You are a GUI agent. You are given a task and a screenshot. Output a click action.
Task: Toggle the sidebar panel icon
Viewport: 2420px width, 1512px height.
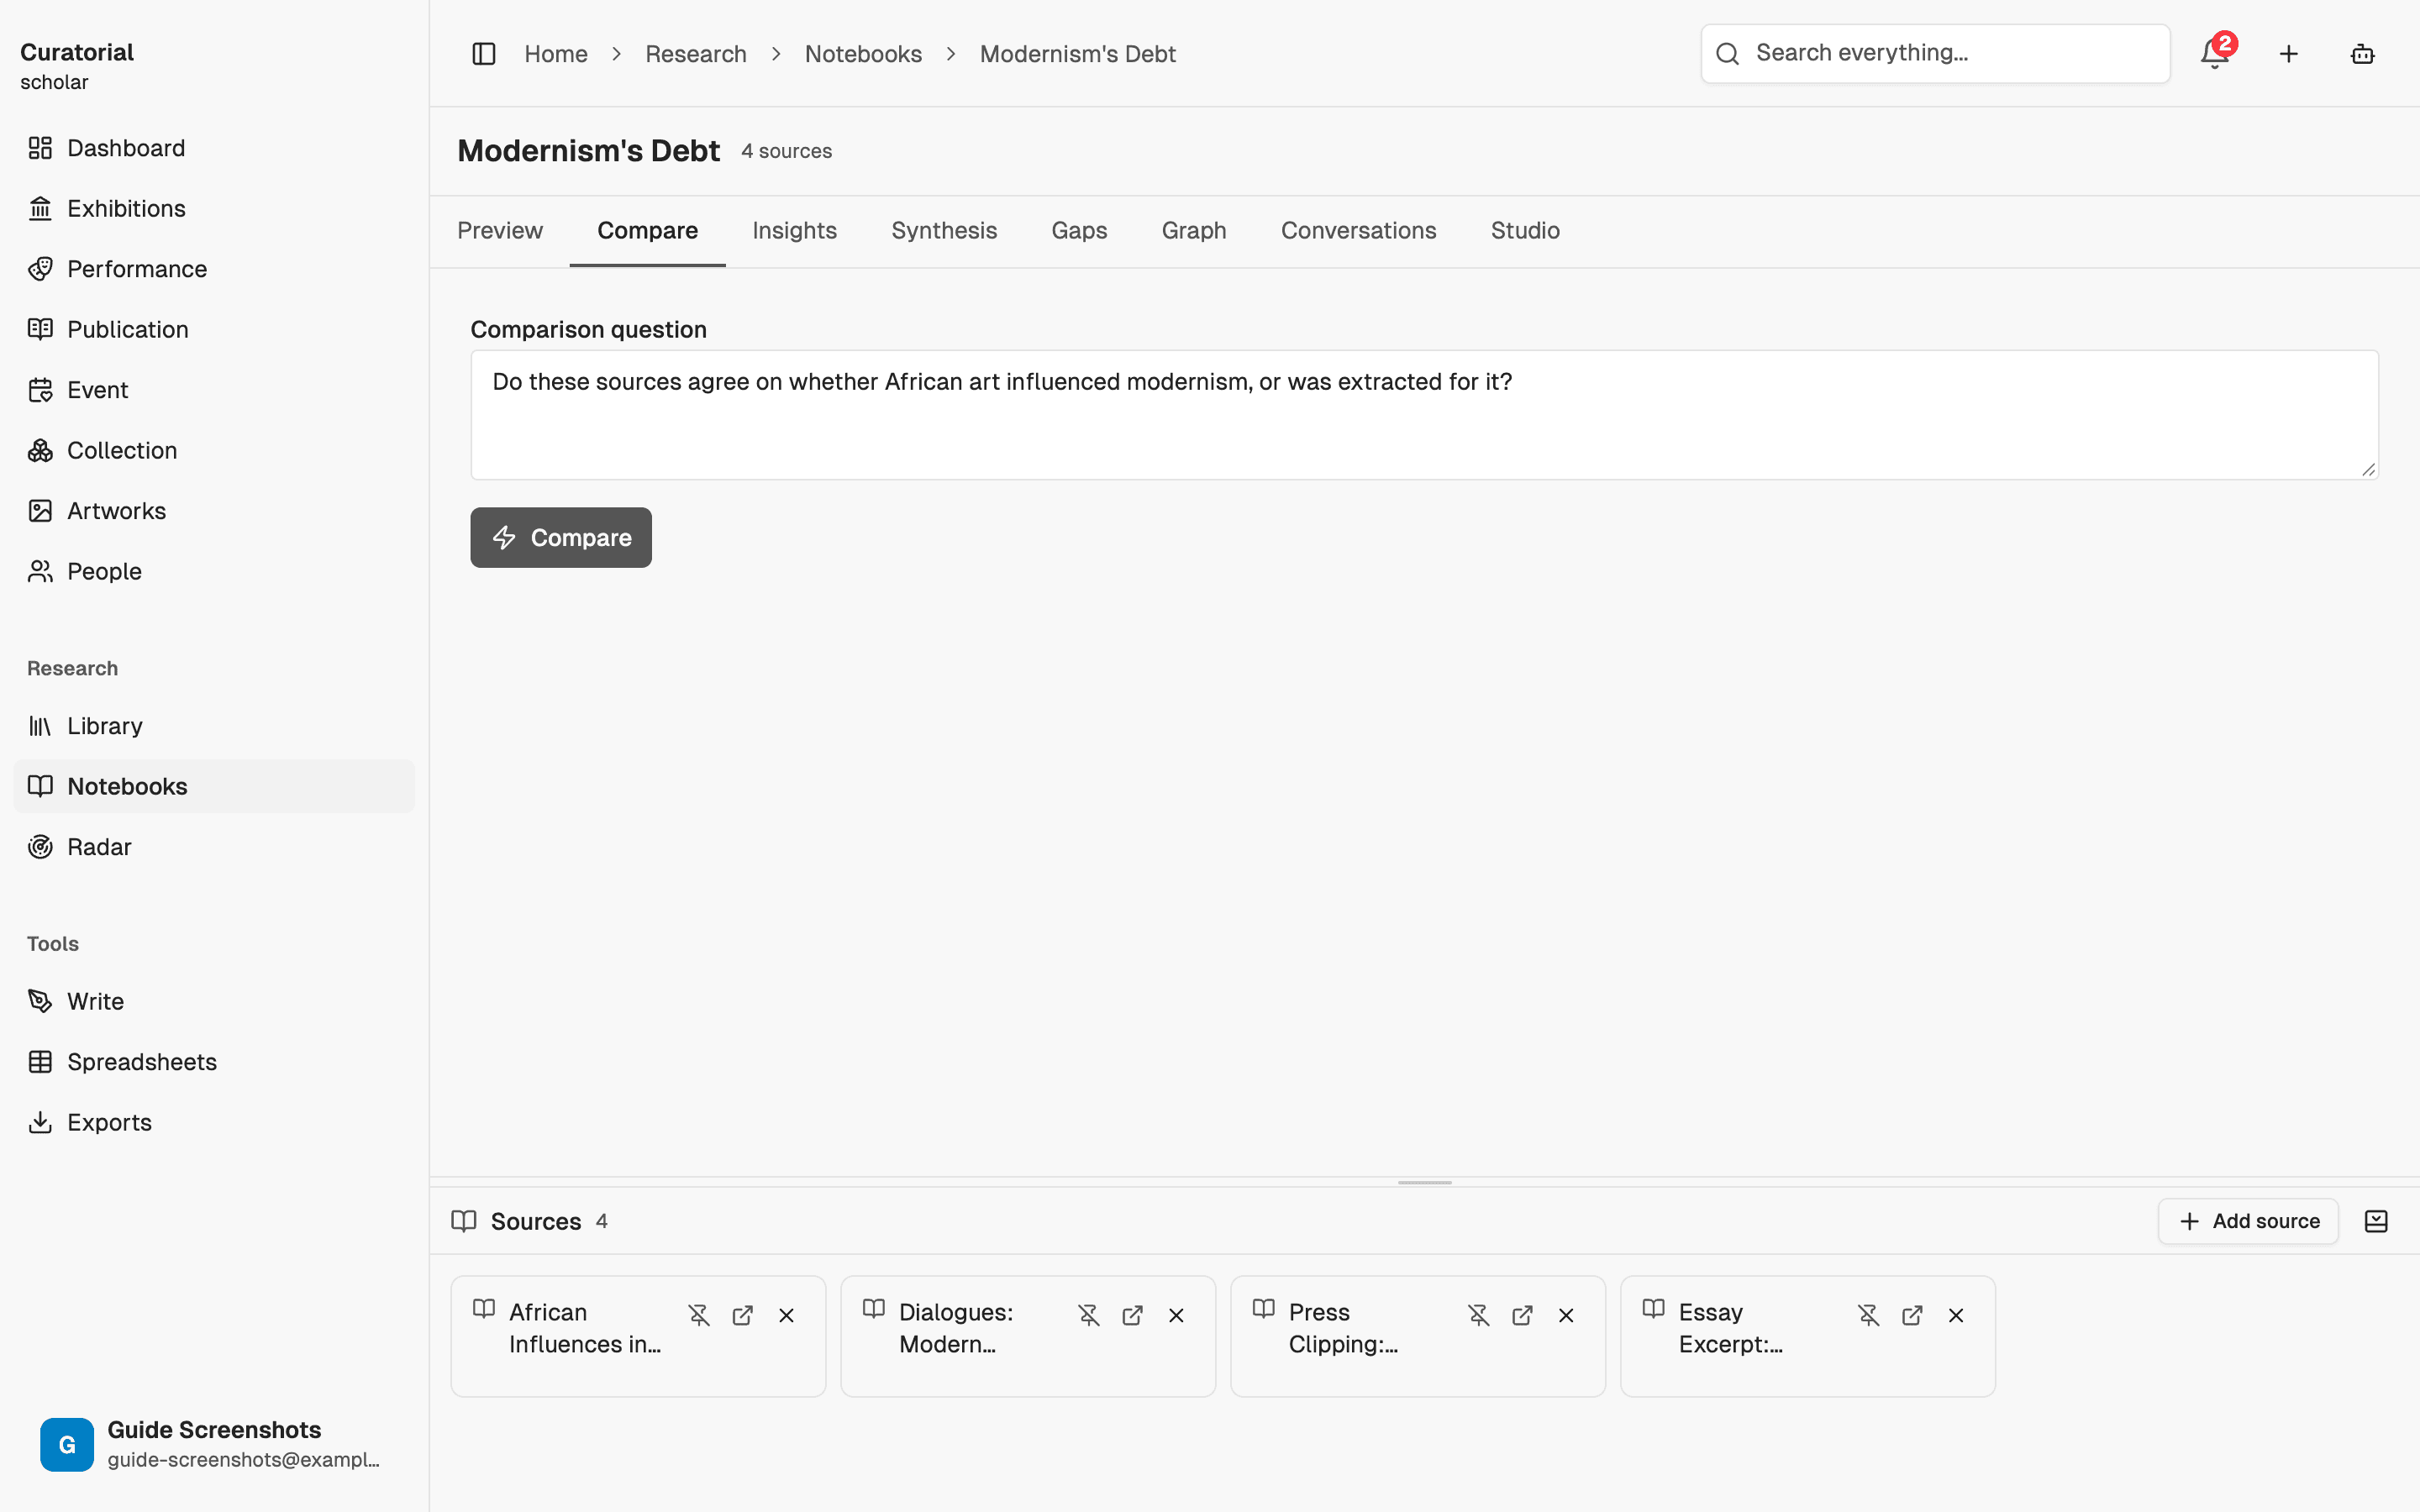484,54
